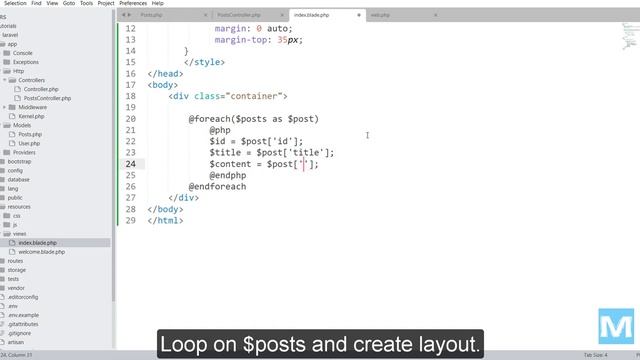
Task: Close the unsaved index.blade.php tab
Action: (359, 15)
